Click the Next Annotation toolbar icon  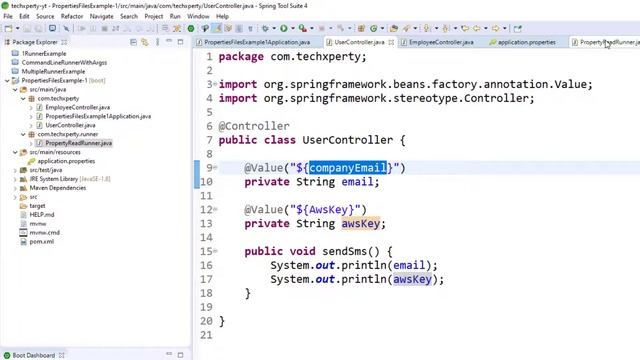coord(427,29)
